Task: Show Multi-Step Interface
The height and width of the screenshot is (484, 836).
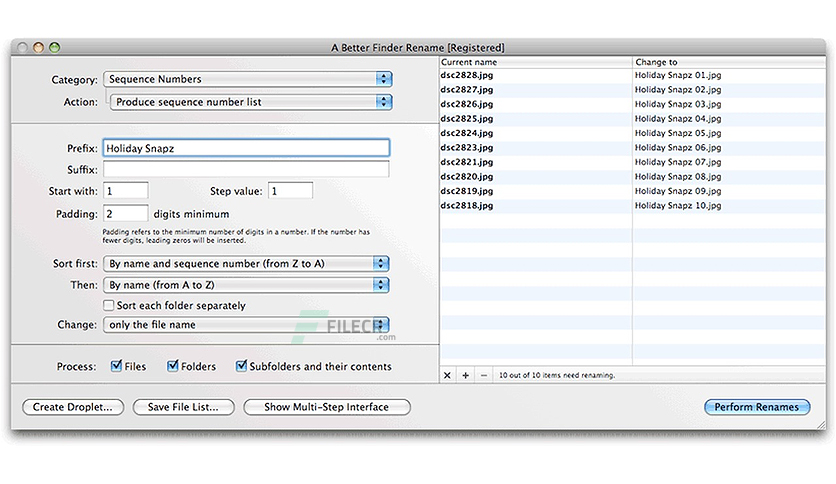Action: click(327, 407)
